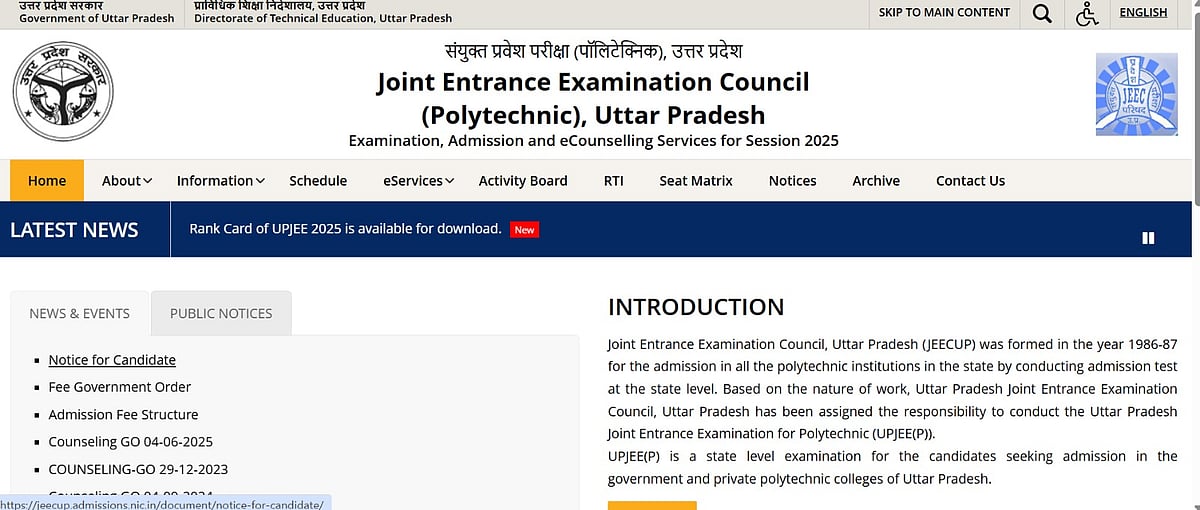Expand the Information menu dropdown
1200x510 pixels.
coord(221,181)
